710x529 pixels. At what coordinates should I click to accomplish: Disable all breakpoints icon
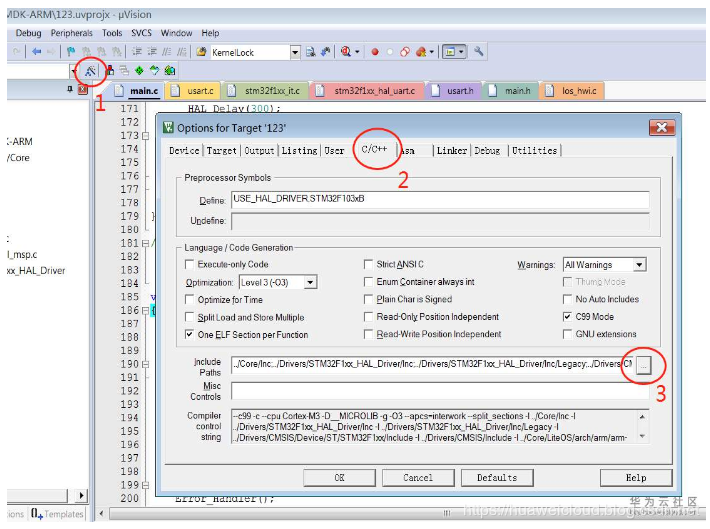pyautogui.click(x=405, y=52)
